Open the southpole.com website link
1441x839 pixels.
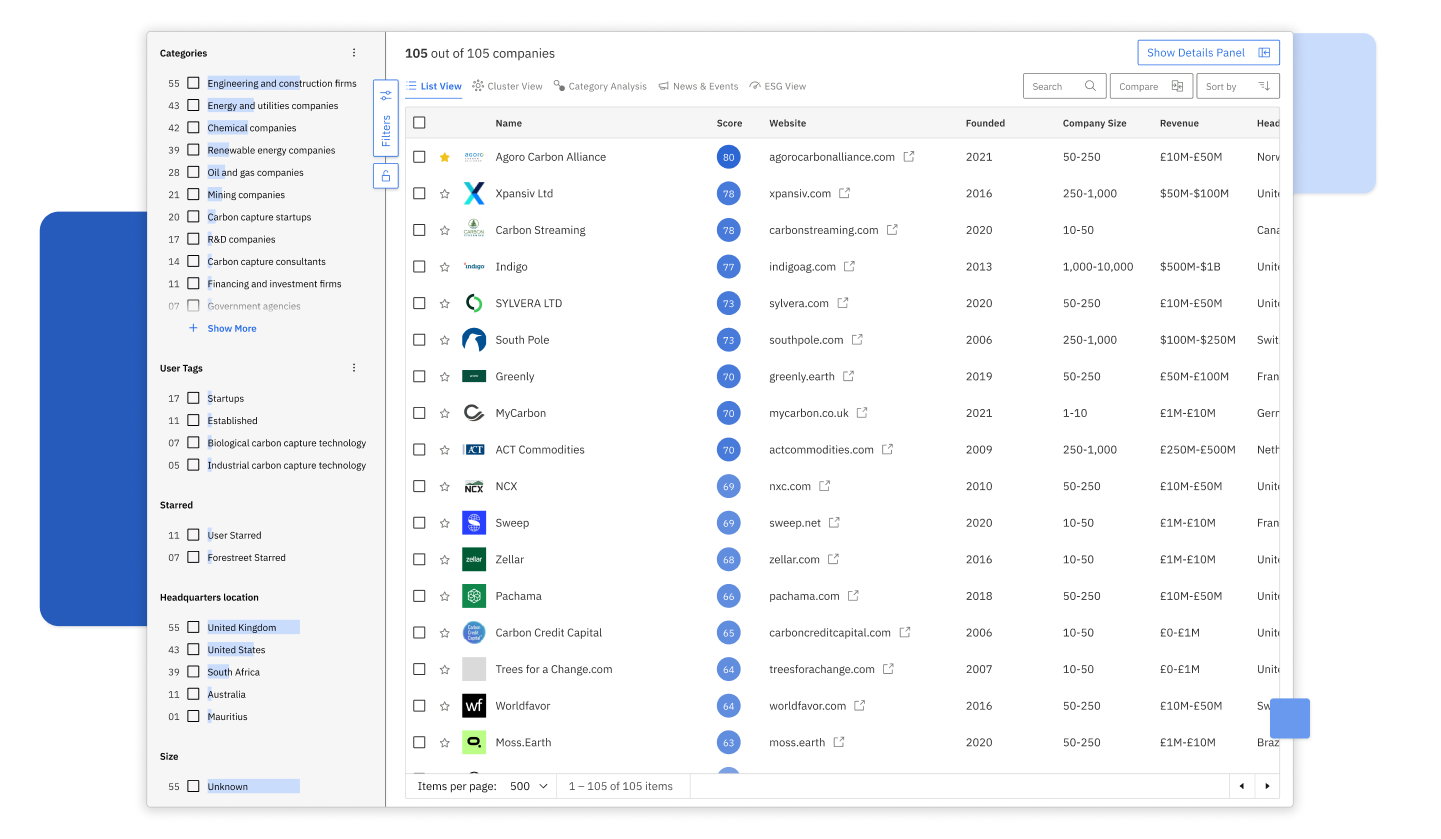click(x=806, y=340)
